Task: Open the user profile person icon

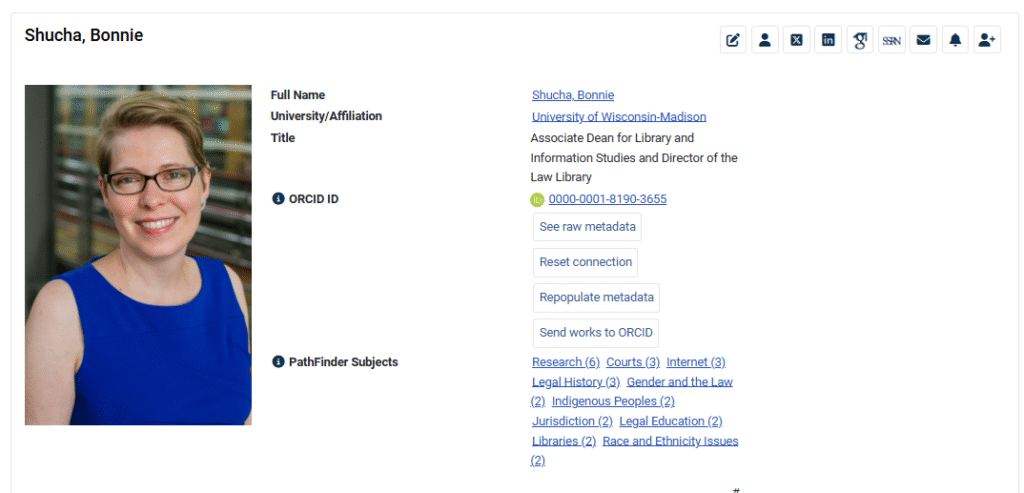Action: (765, 40)
